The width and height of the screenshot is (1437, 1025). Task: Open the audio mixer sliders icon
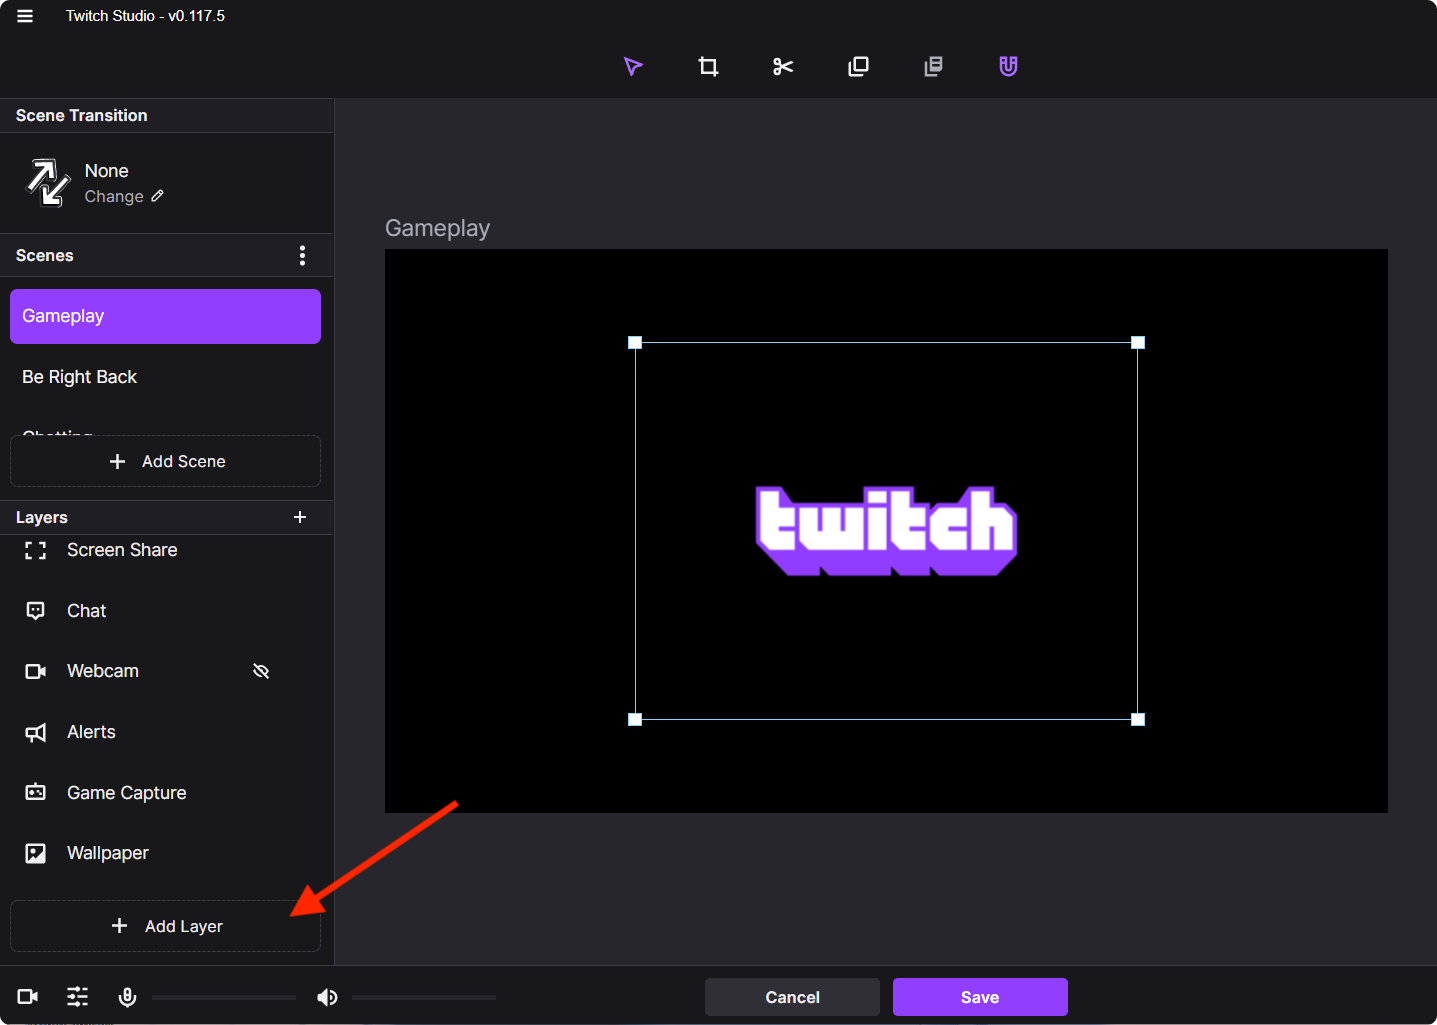(x=78, y=996)
